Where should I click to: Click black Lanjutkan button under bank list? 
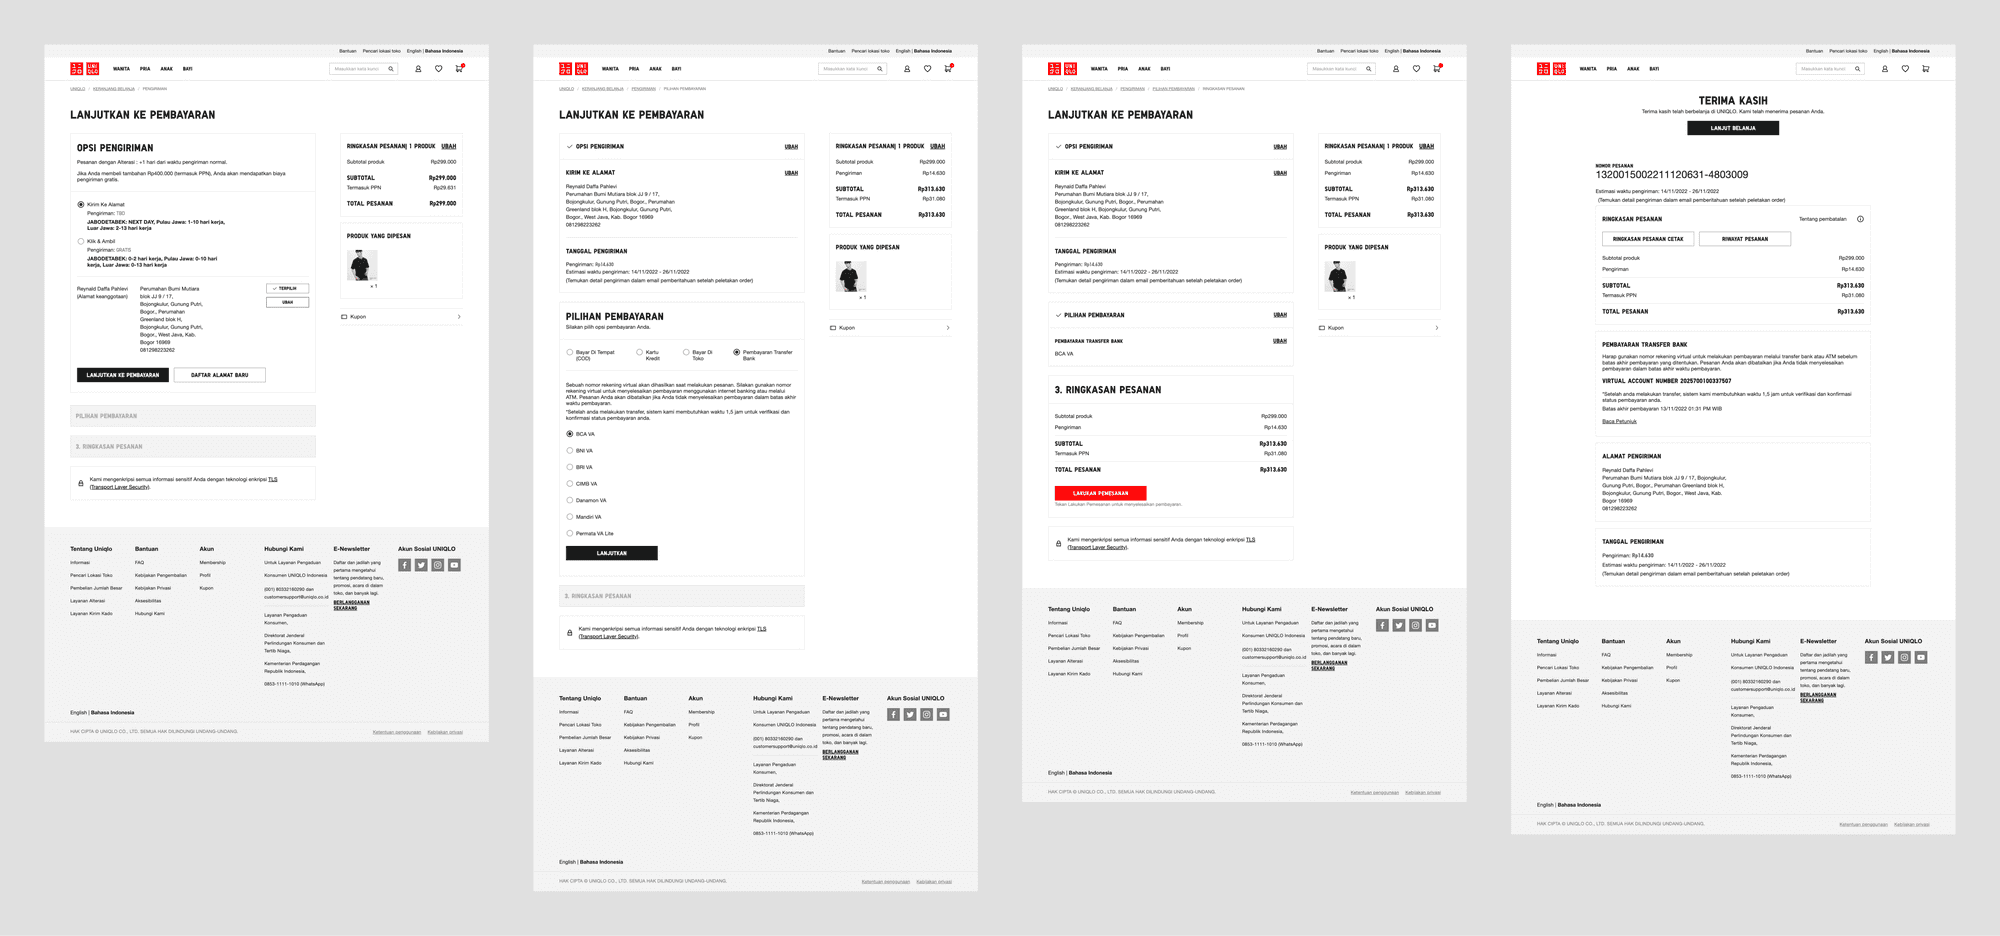tap(612, 553)
